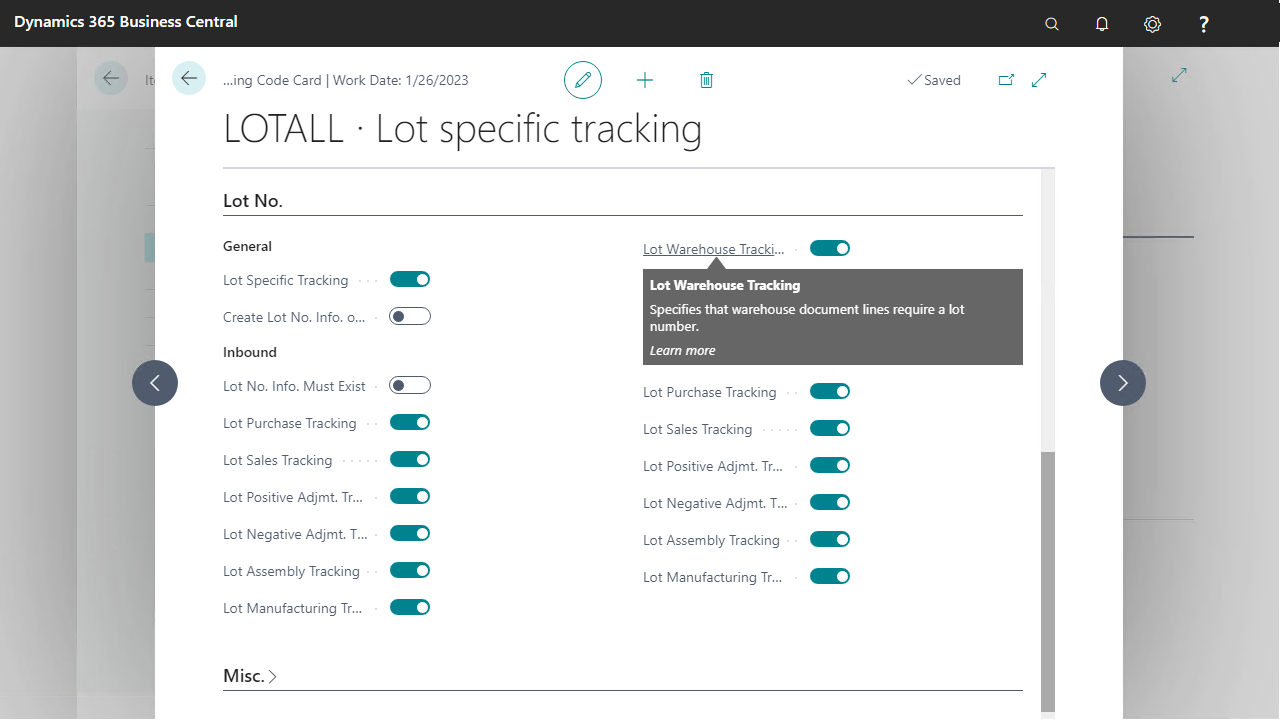Screen dimensions: 1280x720
Task: Toggle inbound Lot Purchase Tracking switch
Action: pos(410,422)
